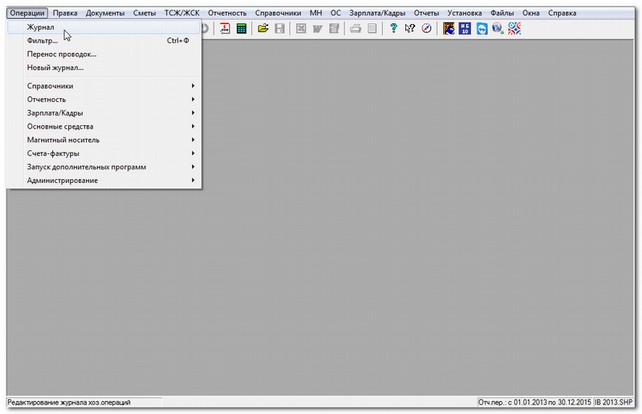Expand the Отчетность submenu in dropdown
The height and width of the screenshot is (414, 642).
(x=104, y=100)
